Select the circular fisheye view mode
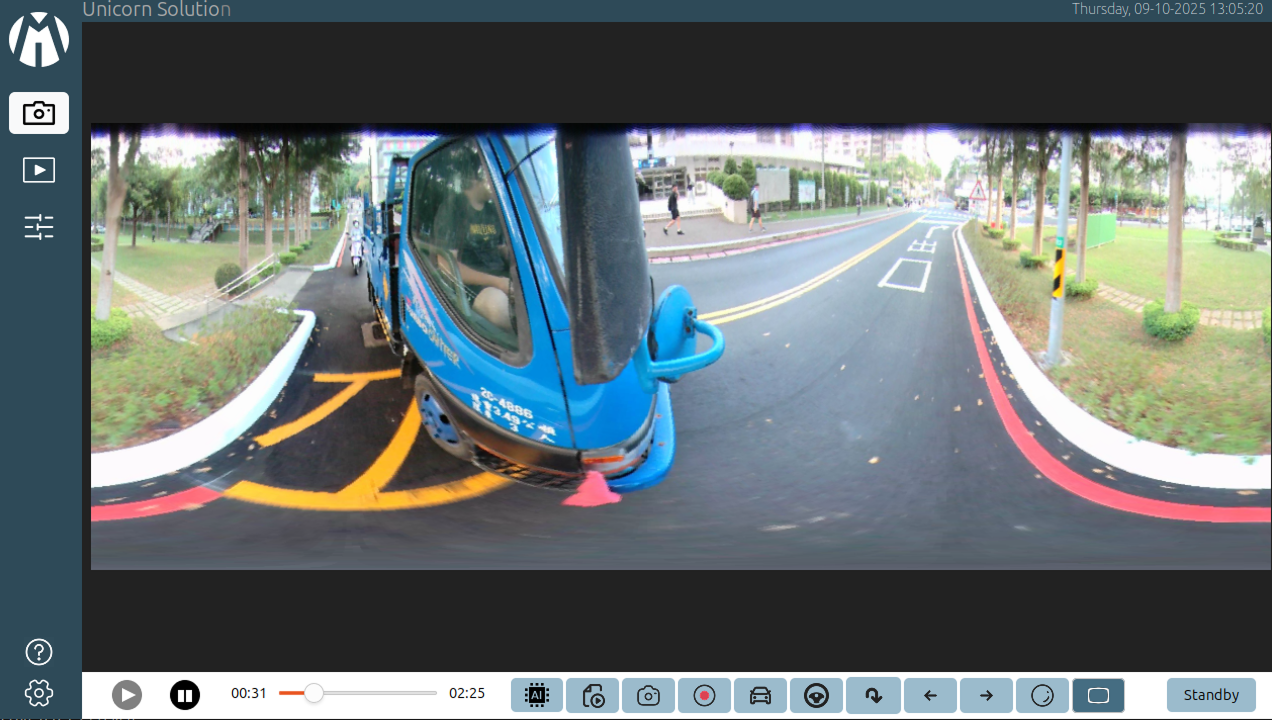1272x720 pixels. (1042, 695)
